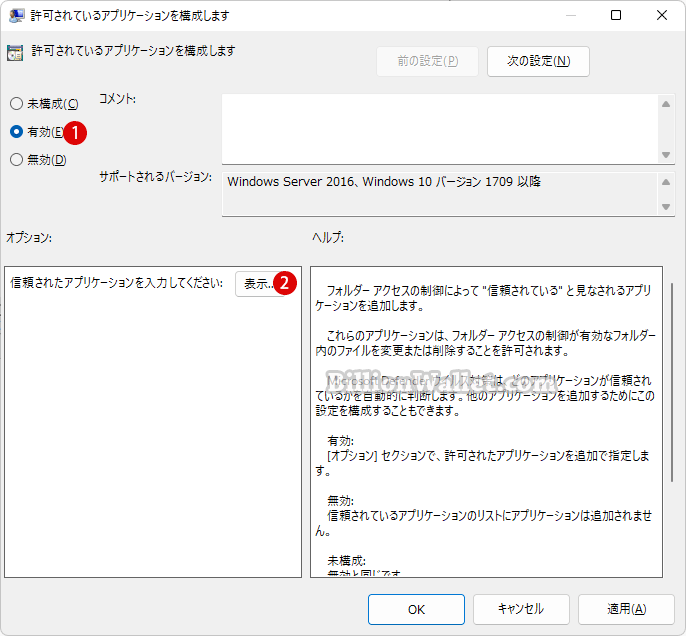Click the 信頼されたアプリケーションを入力してください label

click(116, 283)
